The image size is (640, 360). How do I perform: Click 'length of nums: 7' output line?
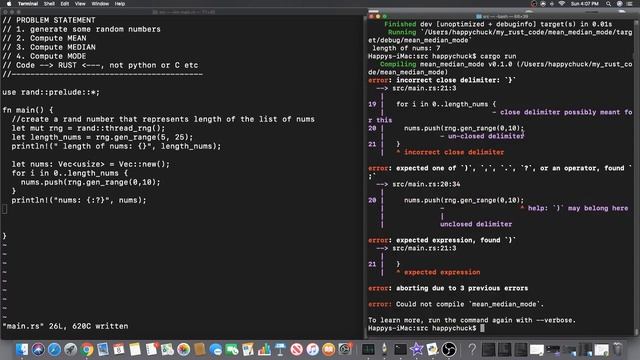[406, 48]
